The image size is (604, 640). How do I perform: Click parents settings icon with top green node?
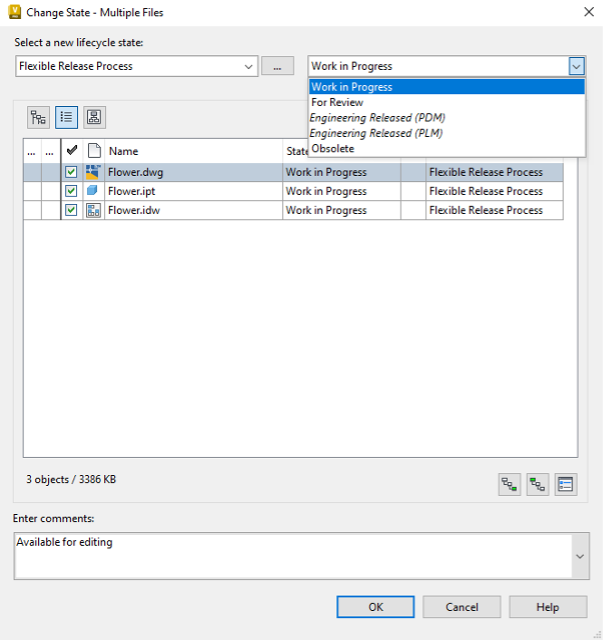coord(537,484)
